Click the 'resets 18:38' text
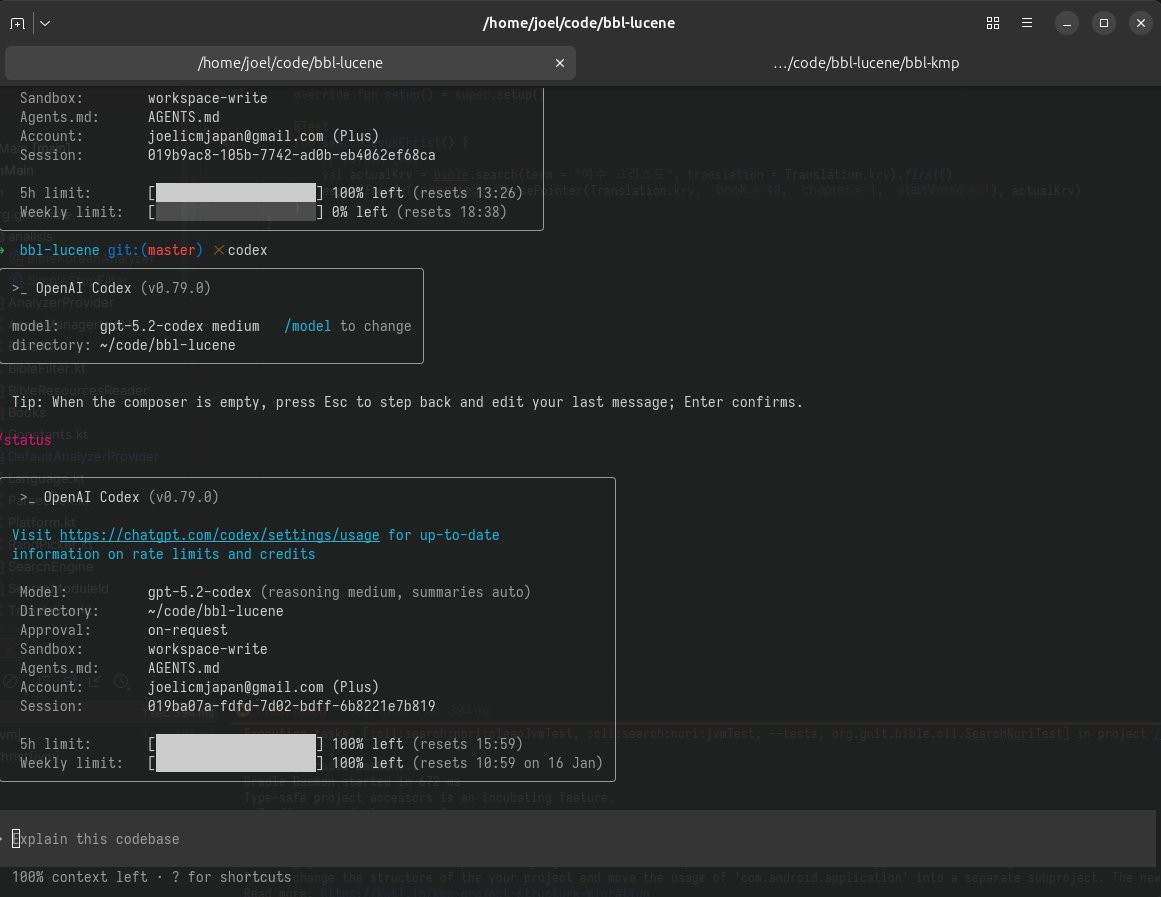 451,212
